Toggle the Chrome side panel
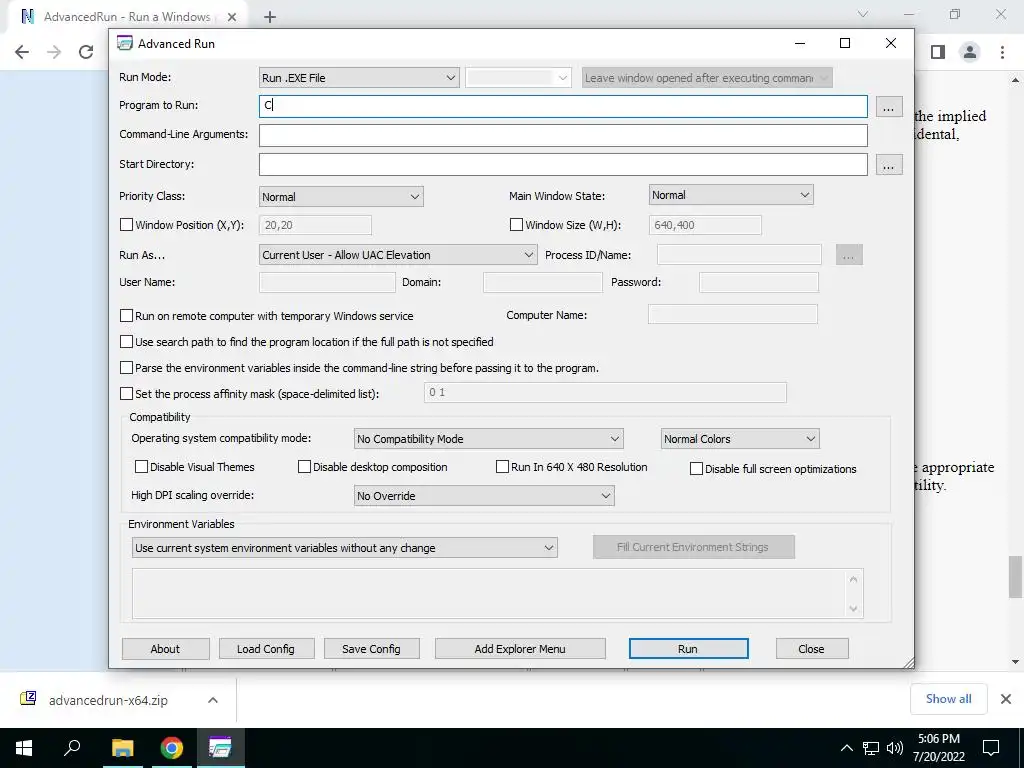1024x768 pixels. click(x=938, y=52)
